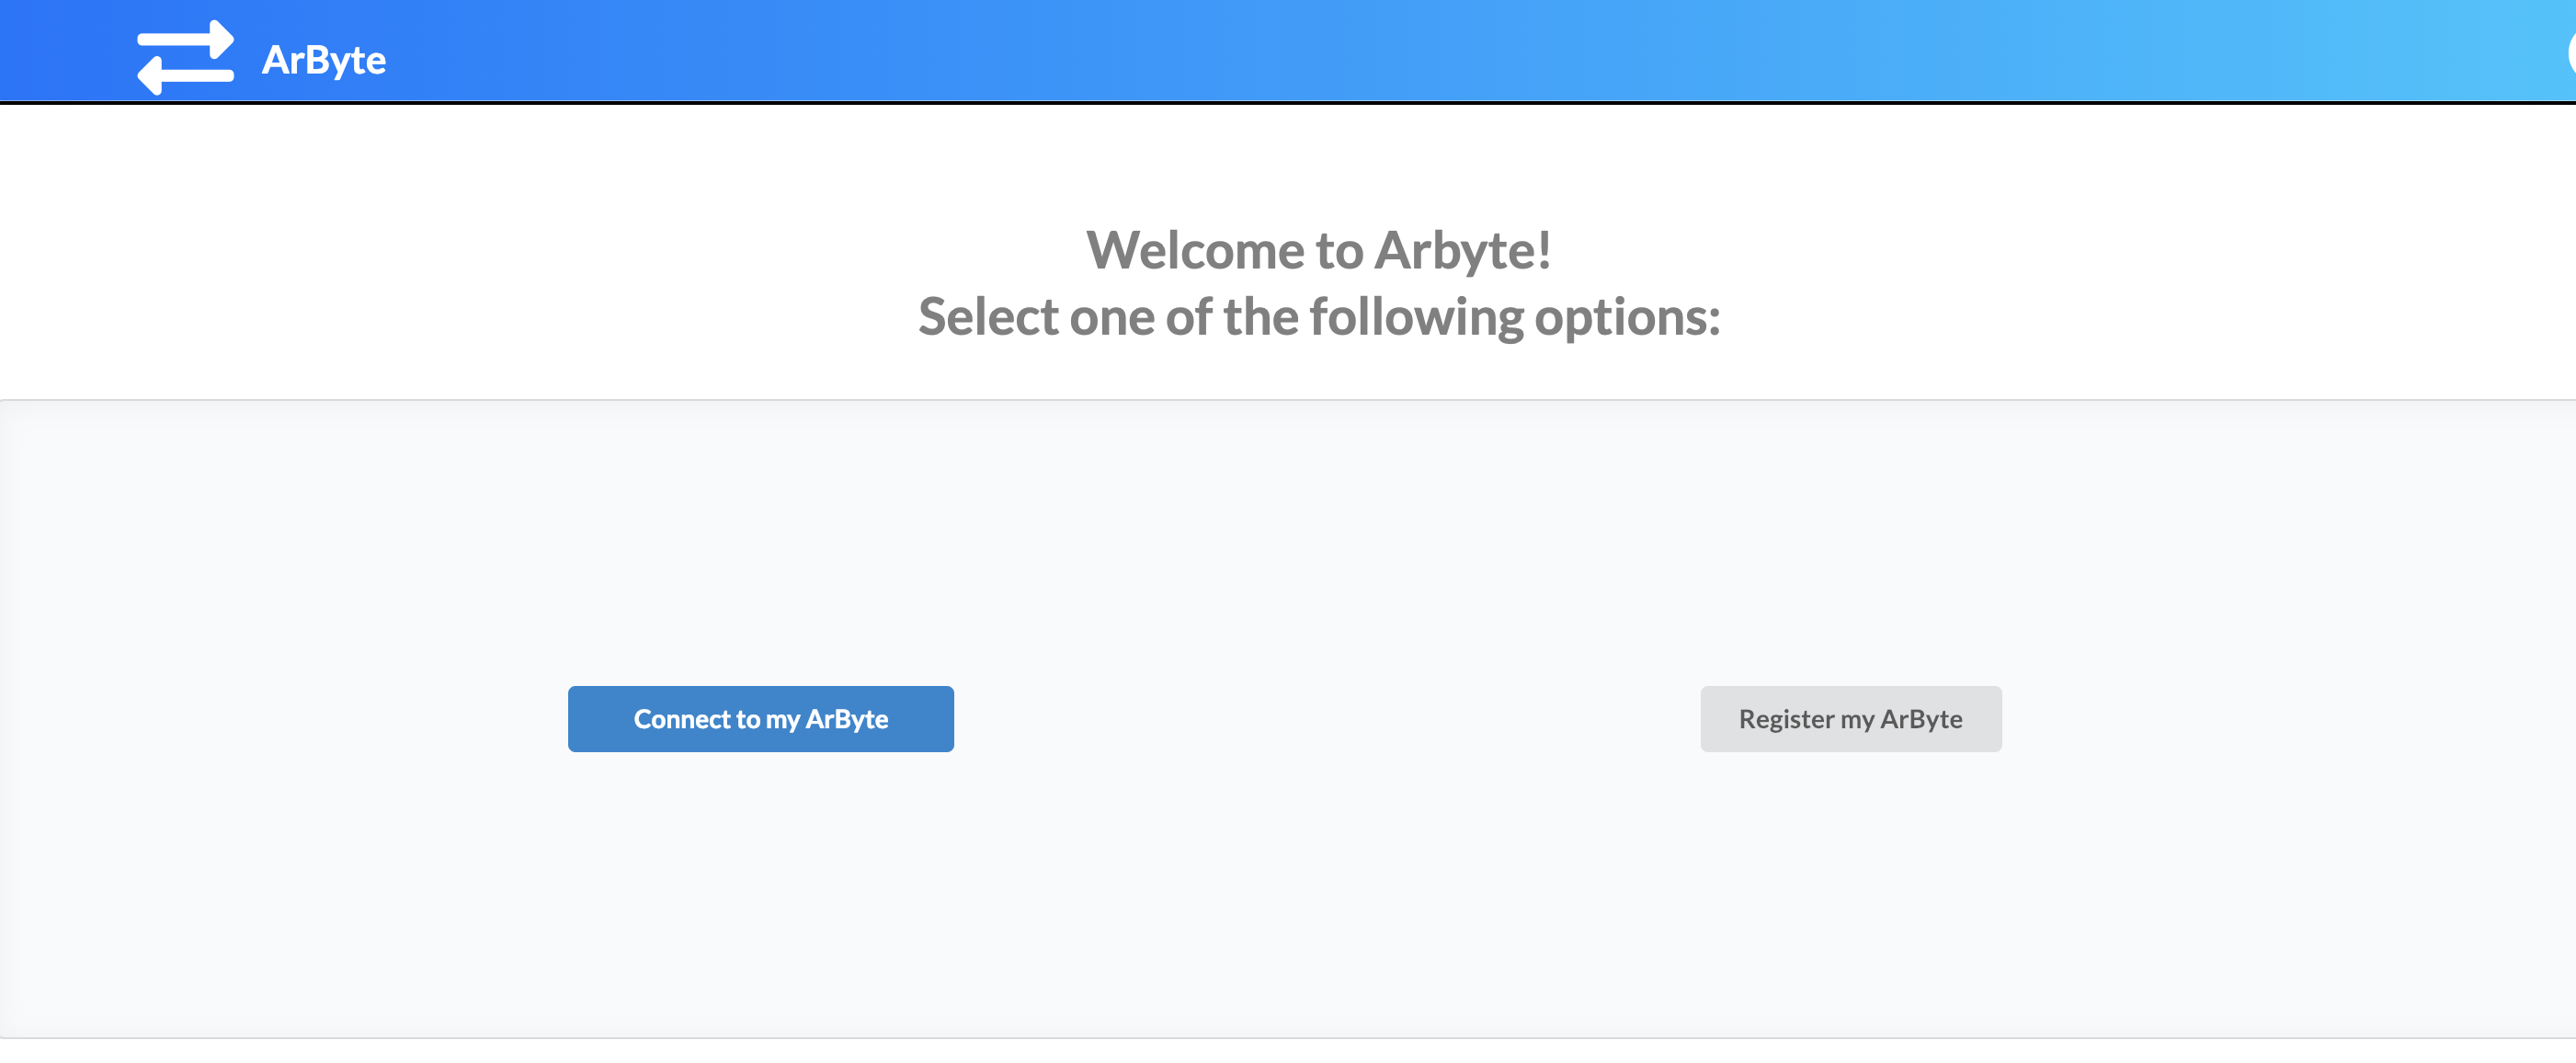Click the Welcome to Arbyte! heading
This screenshot has height=1063, width=2576.
tap(1318, 250)
